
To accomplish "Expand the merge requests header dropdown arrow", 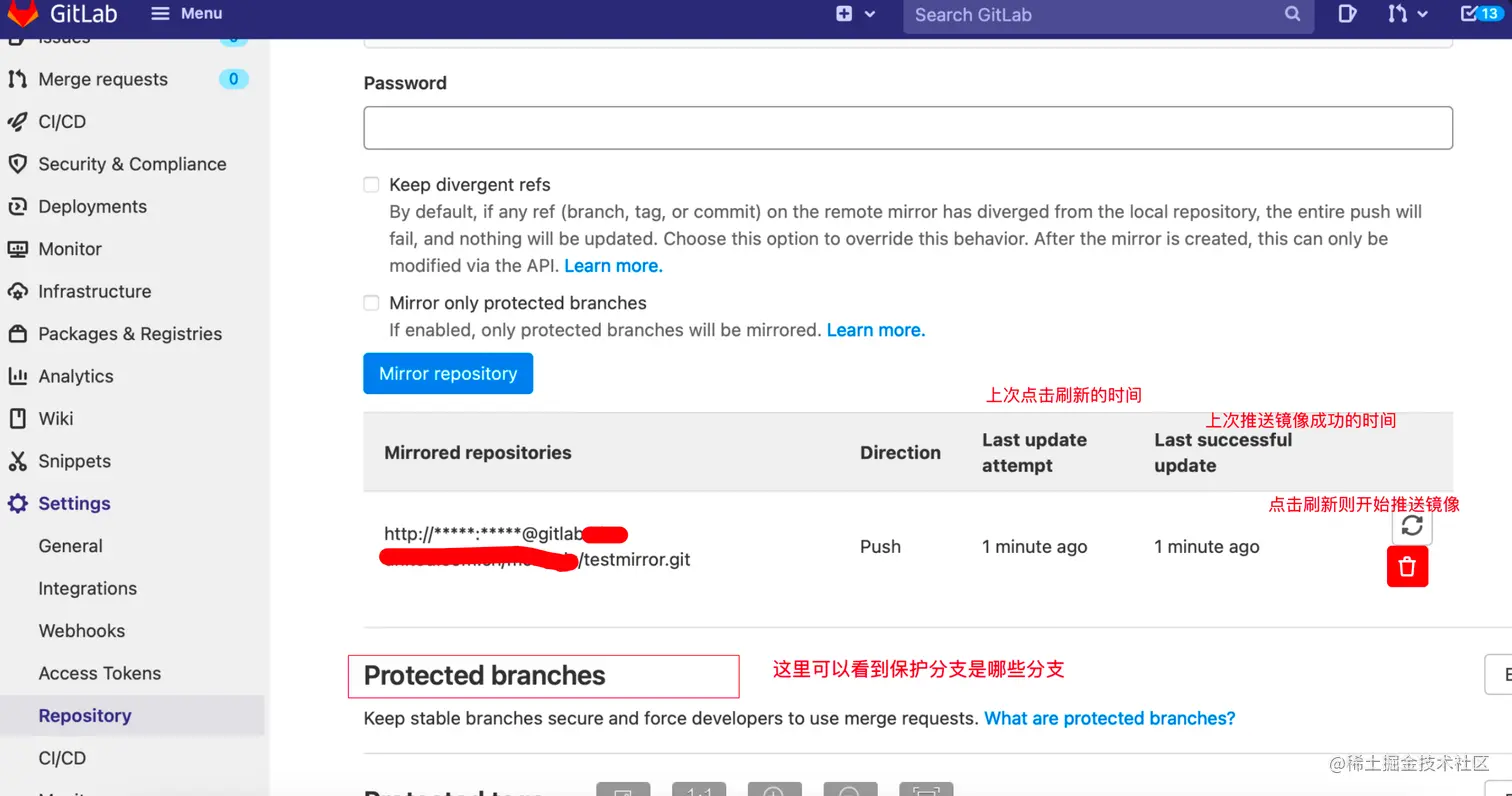I will click(1422, 14).
